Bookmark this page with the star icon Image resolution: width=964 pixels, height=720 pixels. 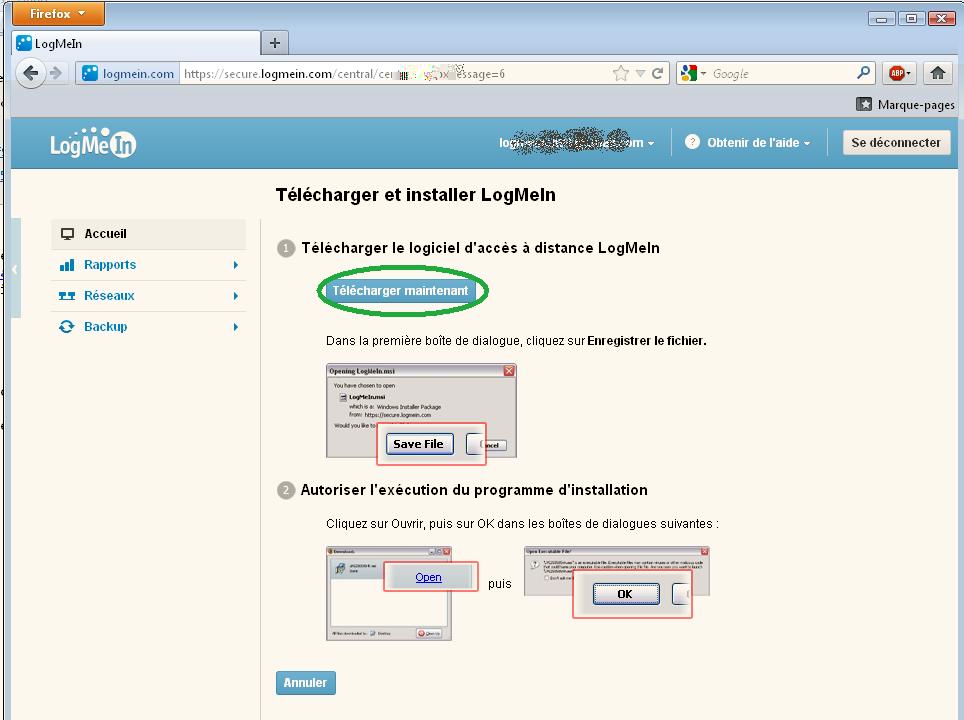(x=621, y=74)
